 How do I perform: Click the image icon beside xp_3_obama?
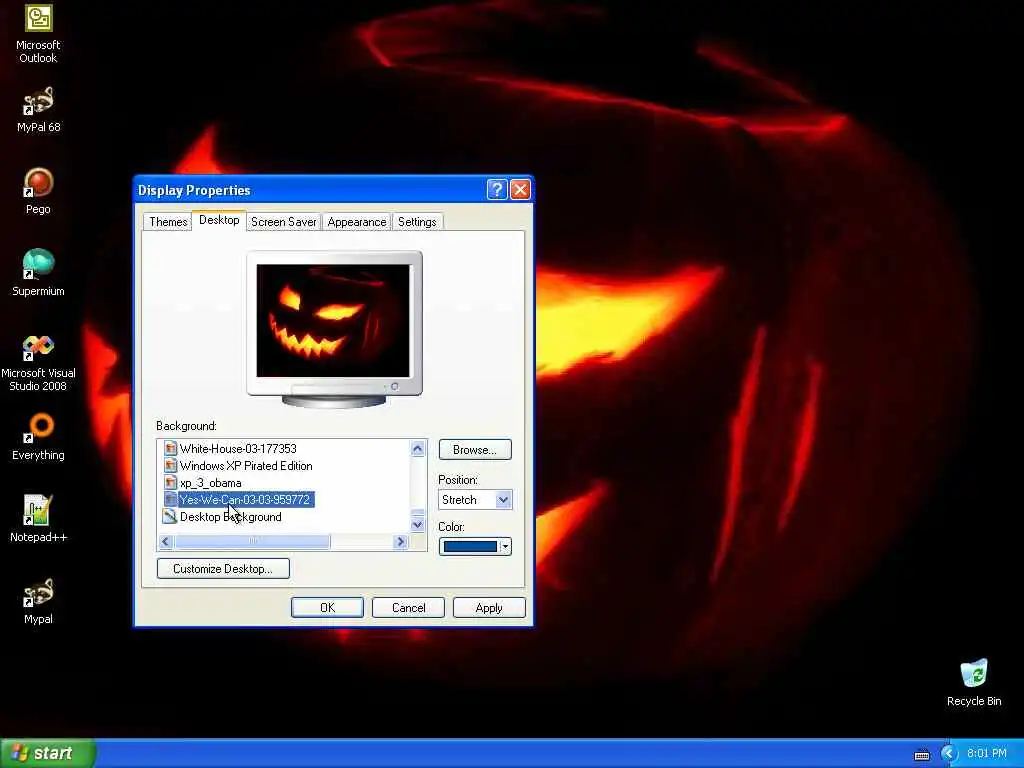[170, 482]
